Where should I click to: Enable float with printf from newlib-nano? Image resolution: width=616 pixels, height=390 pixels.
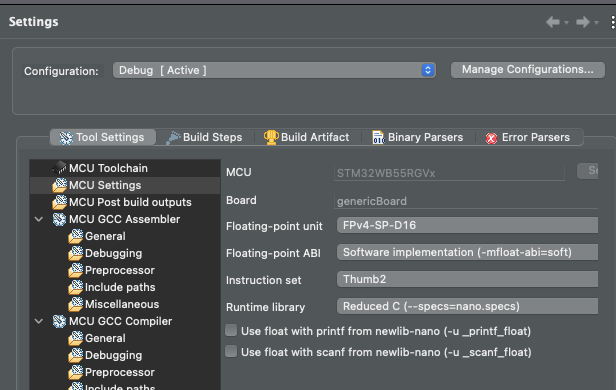[x=231, y=330]
